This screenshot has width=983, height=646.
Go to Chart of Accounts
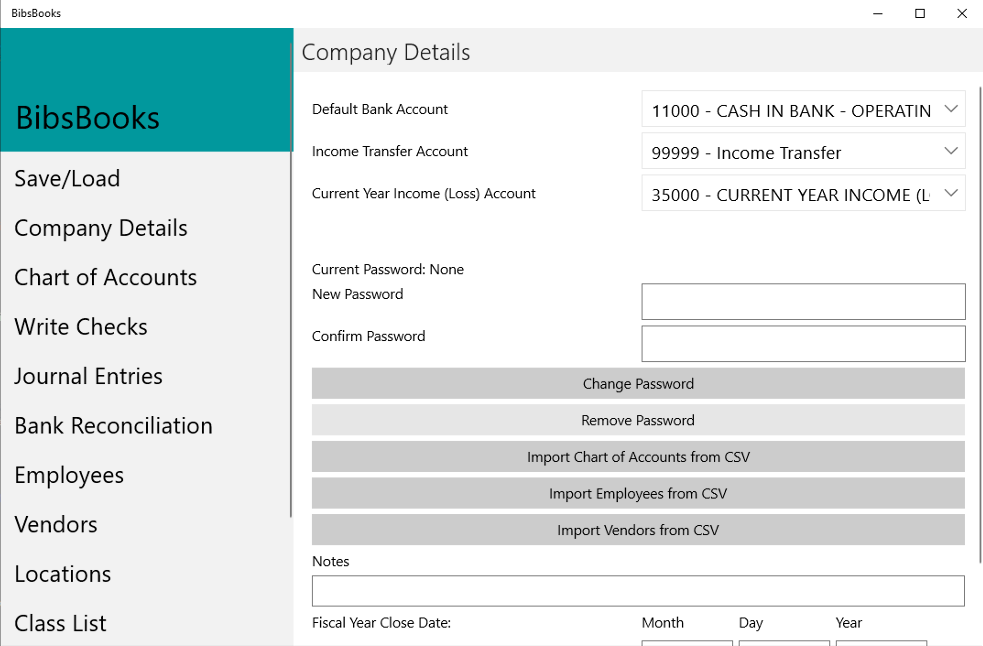pos(105,278)
